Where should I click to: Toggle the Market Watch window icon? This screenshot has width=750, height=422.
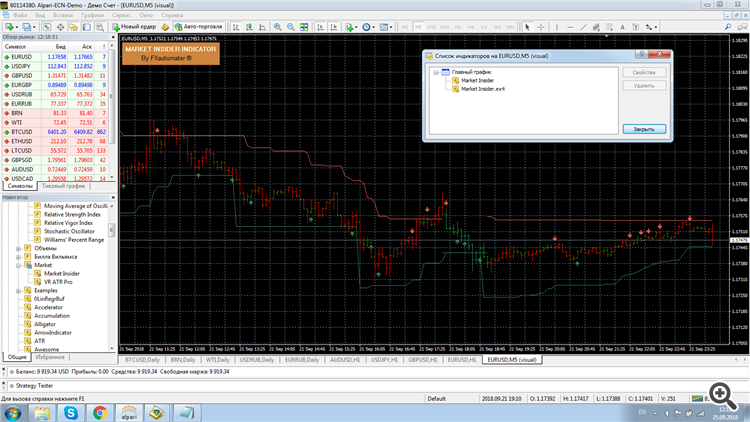pyautogui.click(x=47, y=27)
